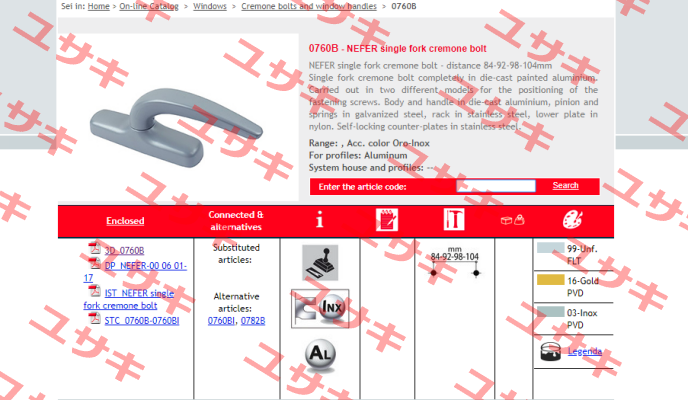
Task: Open the 3D_0760B PDF icon
Action: pyautogui.click(x=94, y=248)
